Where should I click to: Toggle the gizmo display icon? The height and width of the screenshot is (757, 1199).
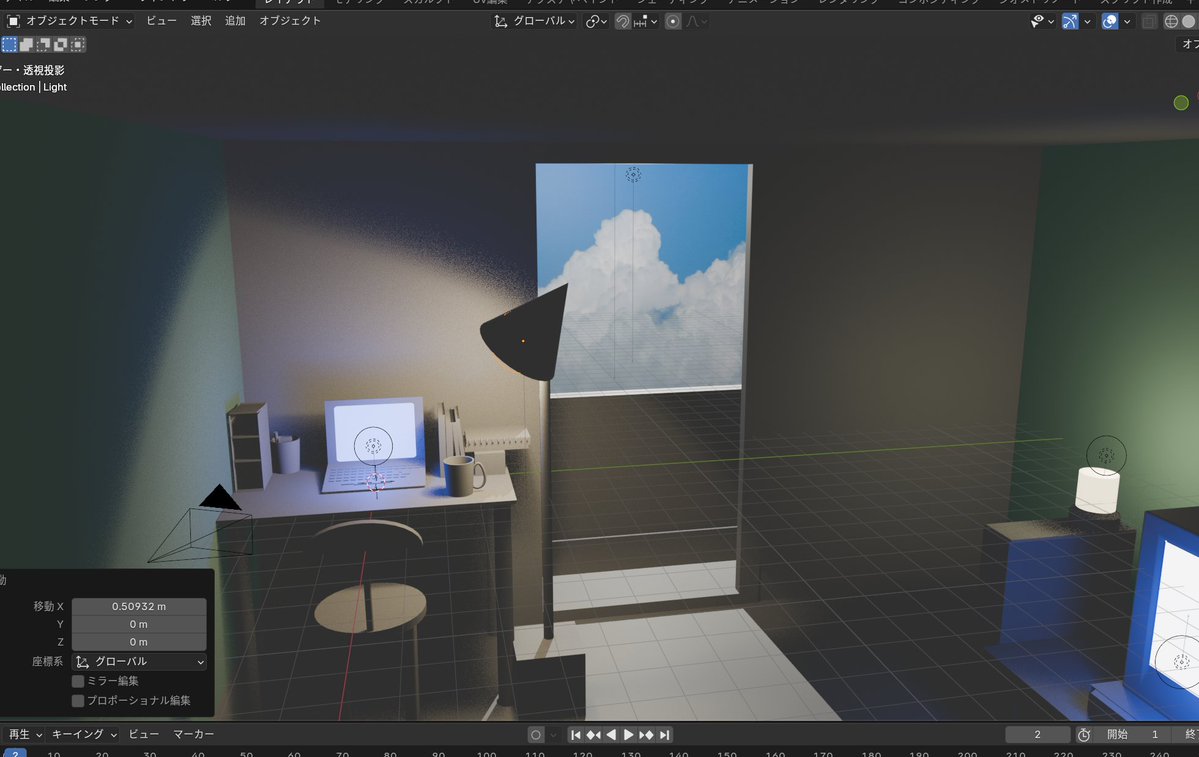pyautogui.click(x=1071, y=21)
